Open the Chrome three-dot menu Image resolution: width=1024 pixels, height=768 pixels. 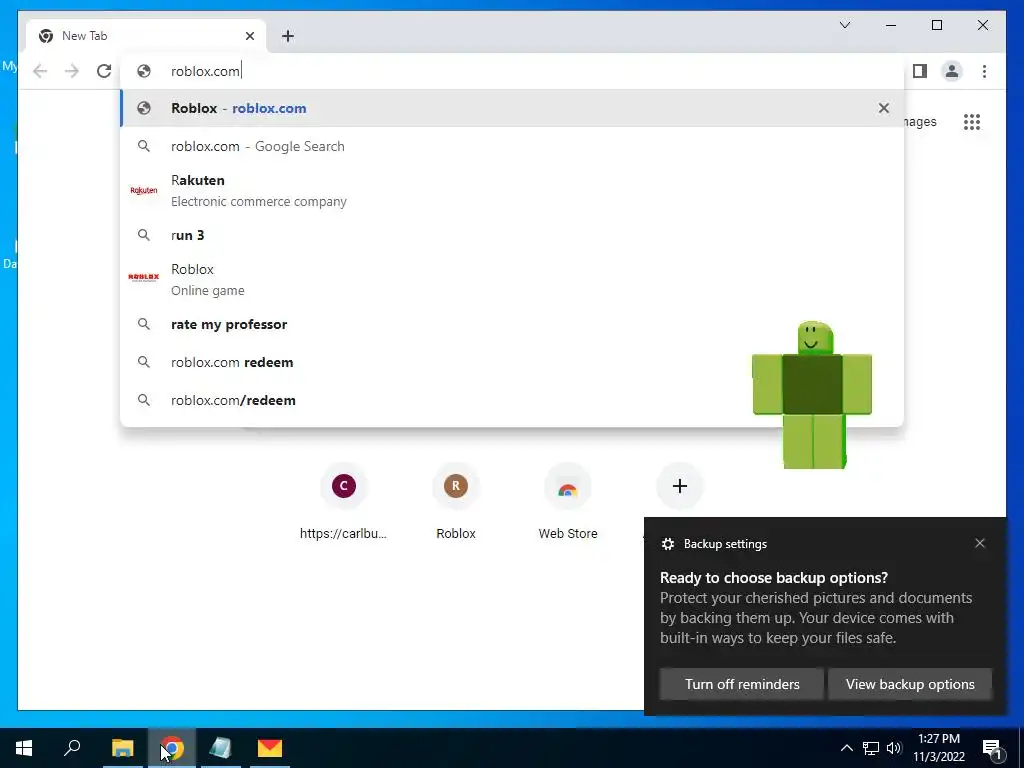click(984, 71)
